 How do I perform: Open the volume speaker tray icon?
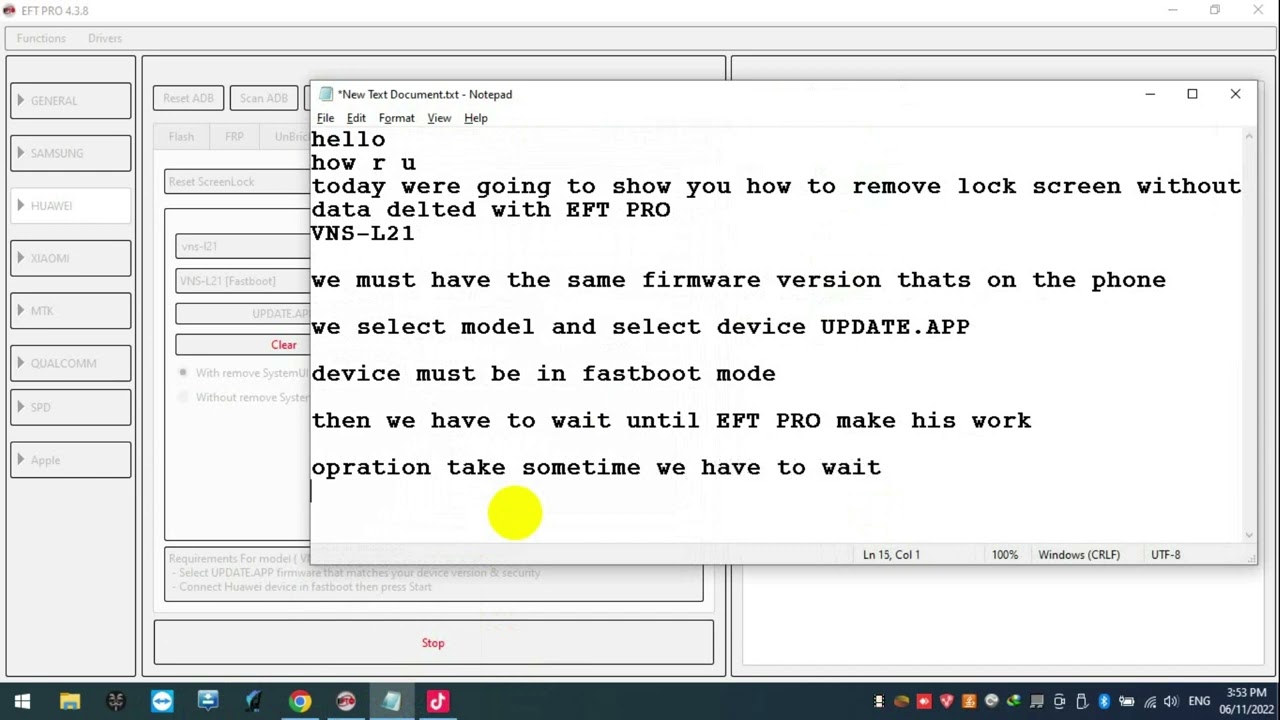1171,701
